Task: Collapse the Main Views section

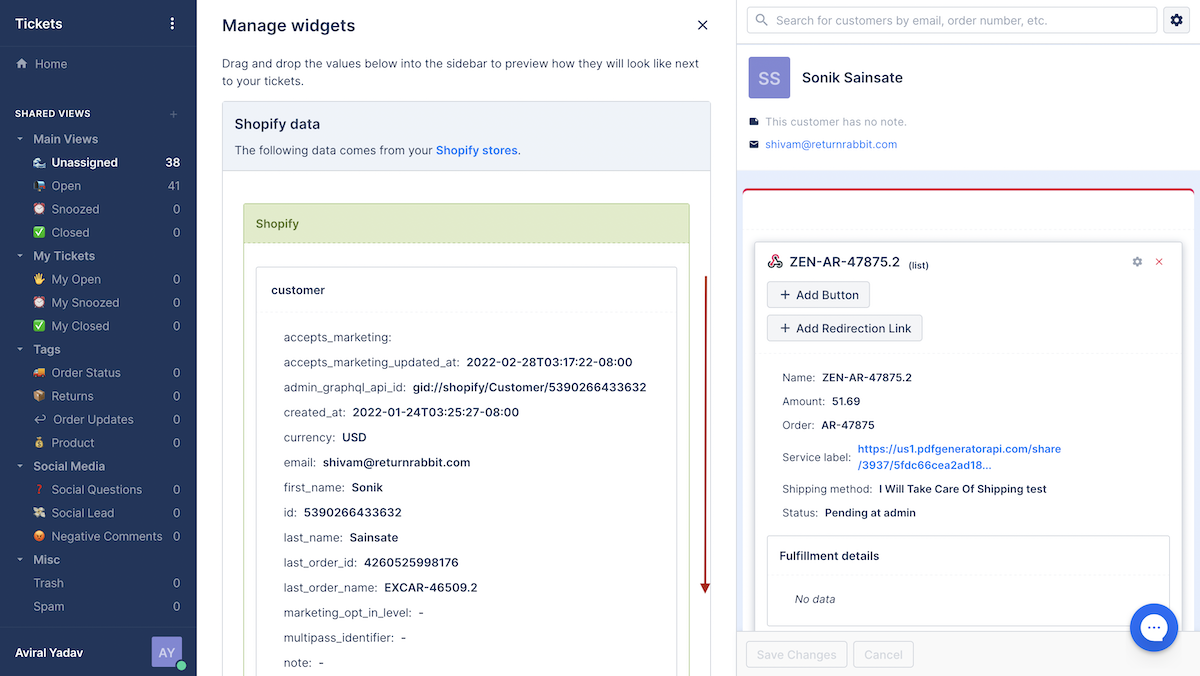Action: 22,139
